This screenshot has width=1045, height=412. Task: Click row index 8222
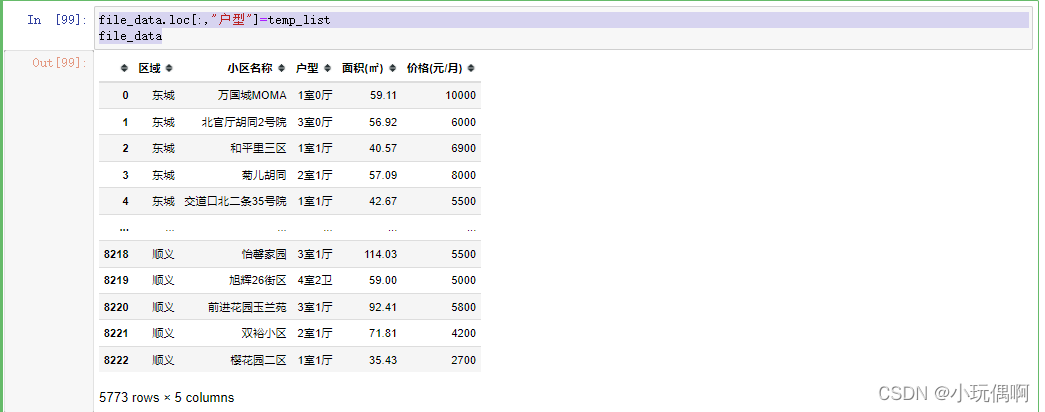[x=116, y=360]
